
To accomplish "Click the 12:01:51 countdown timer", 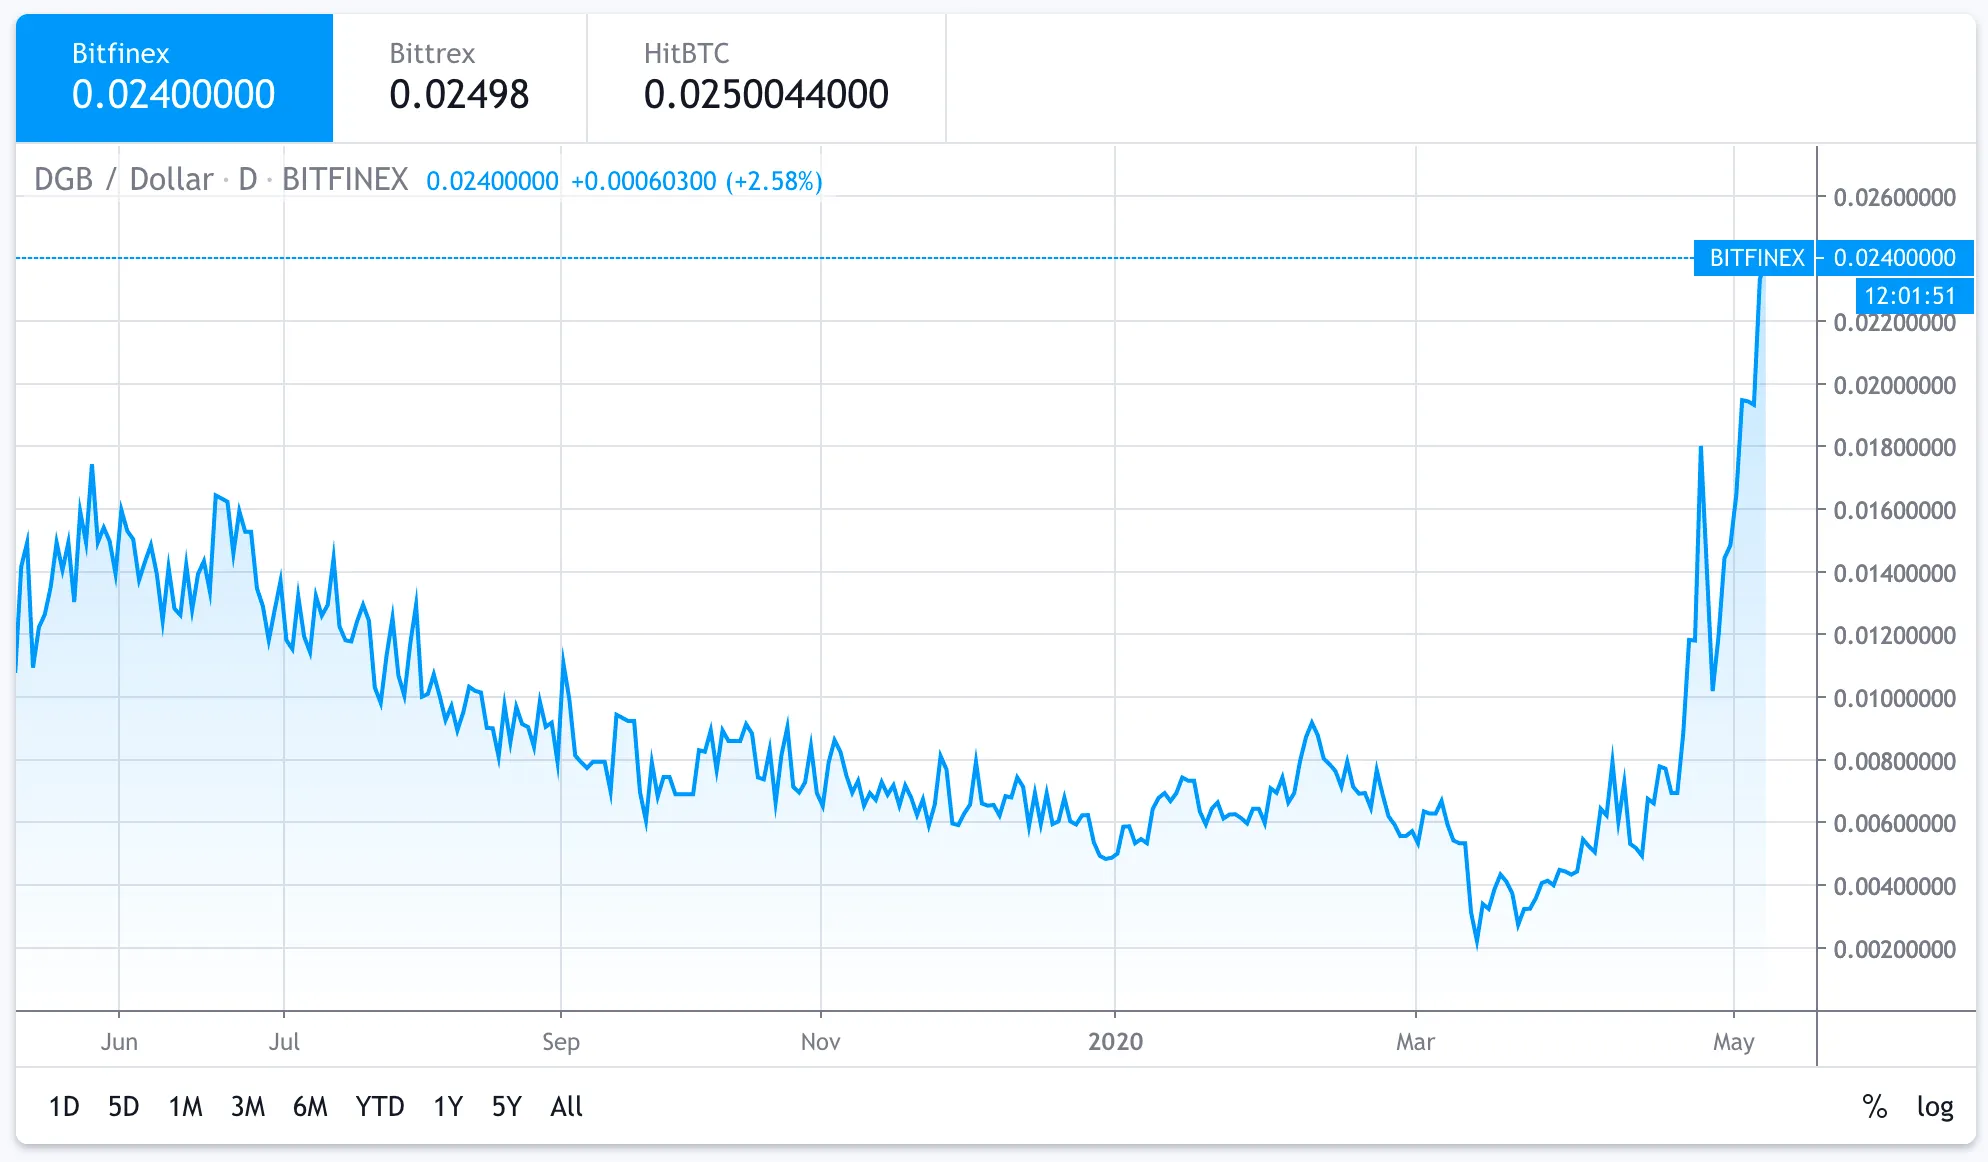I will point(1911,296).
